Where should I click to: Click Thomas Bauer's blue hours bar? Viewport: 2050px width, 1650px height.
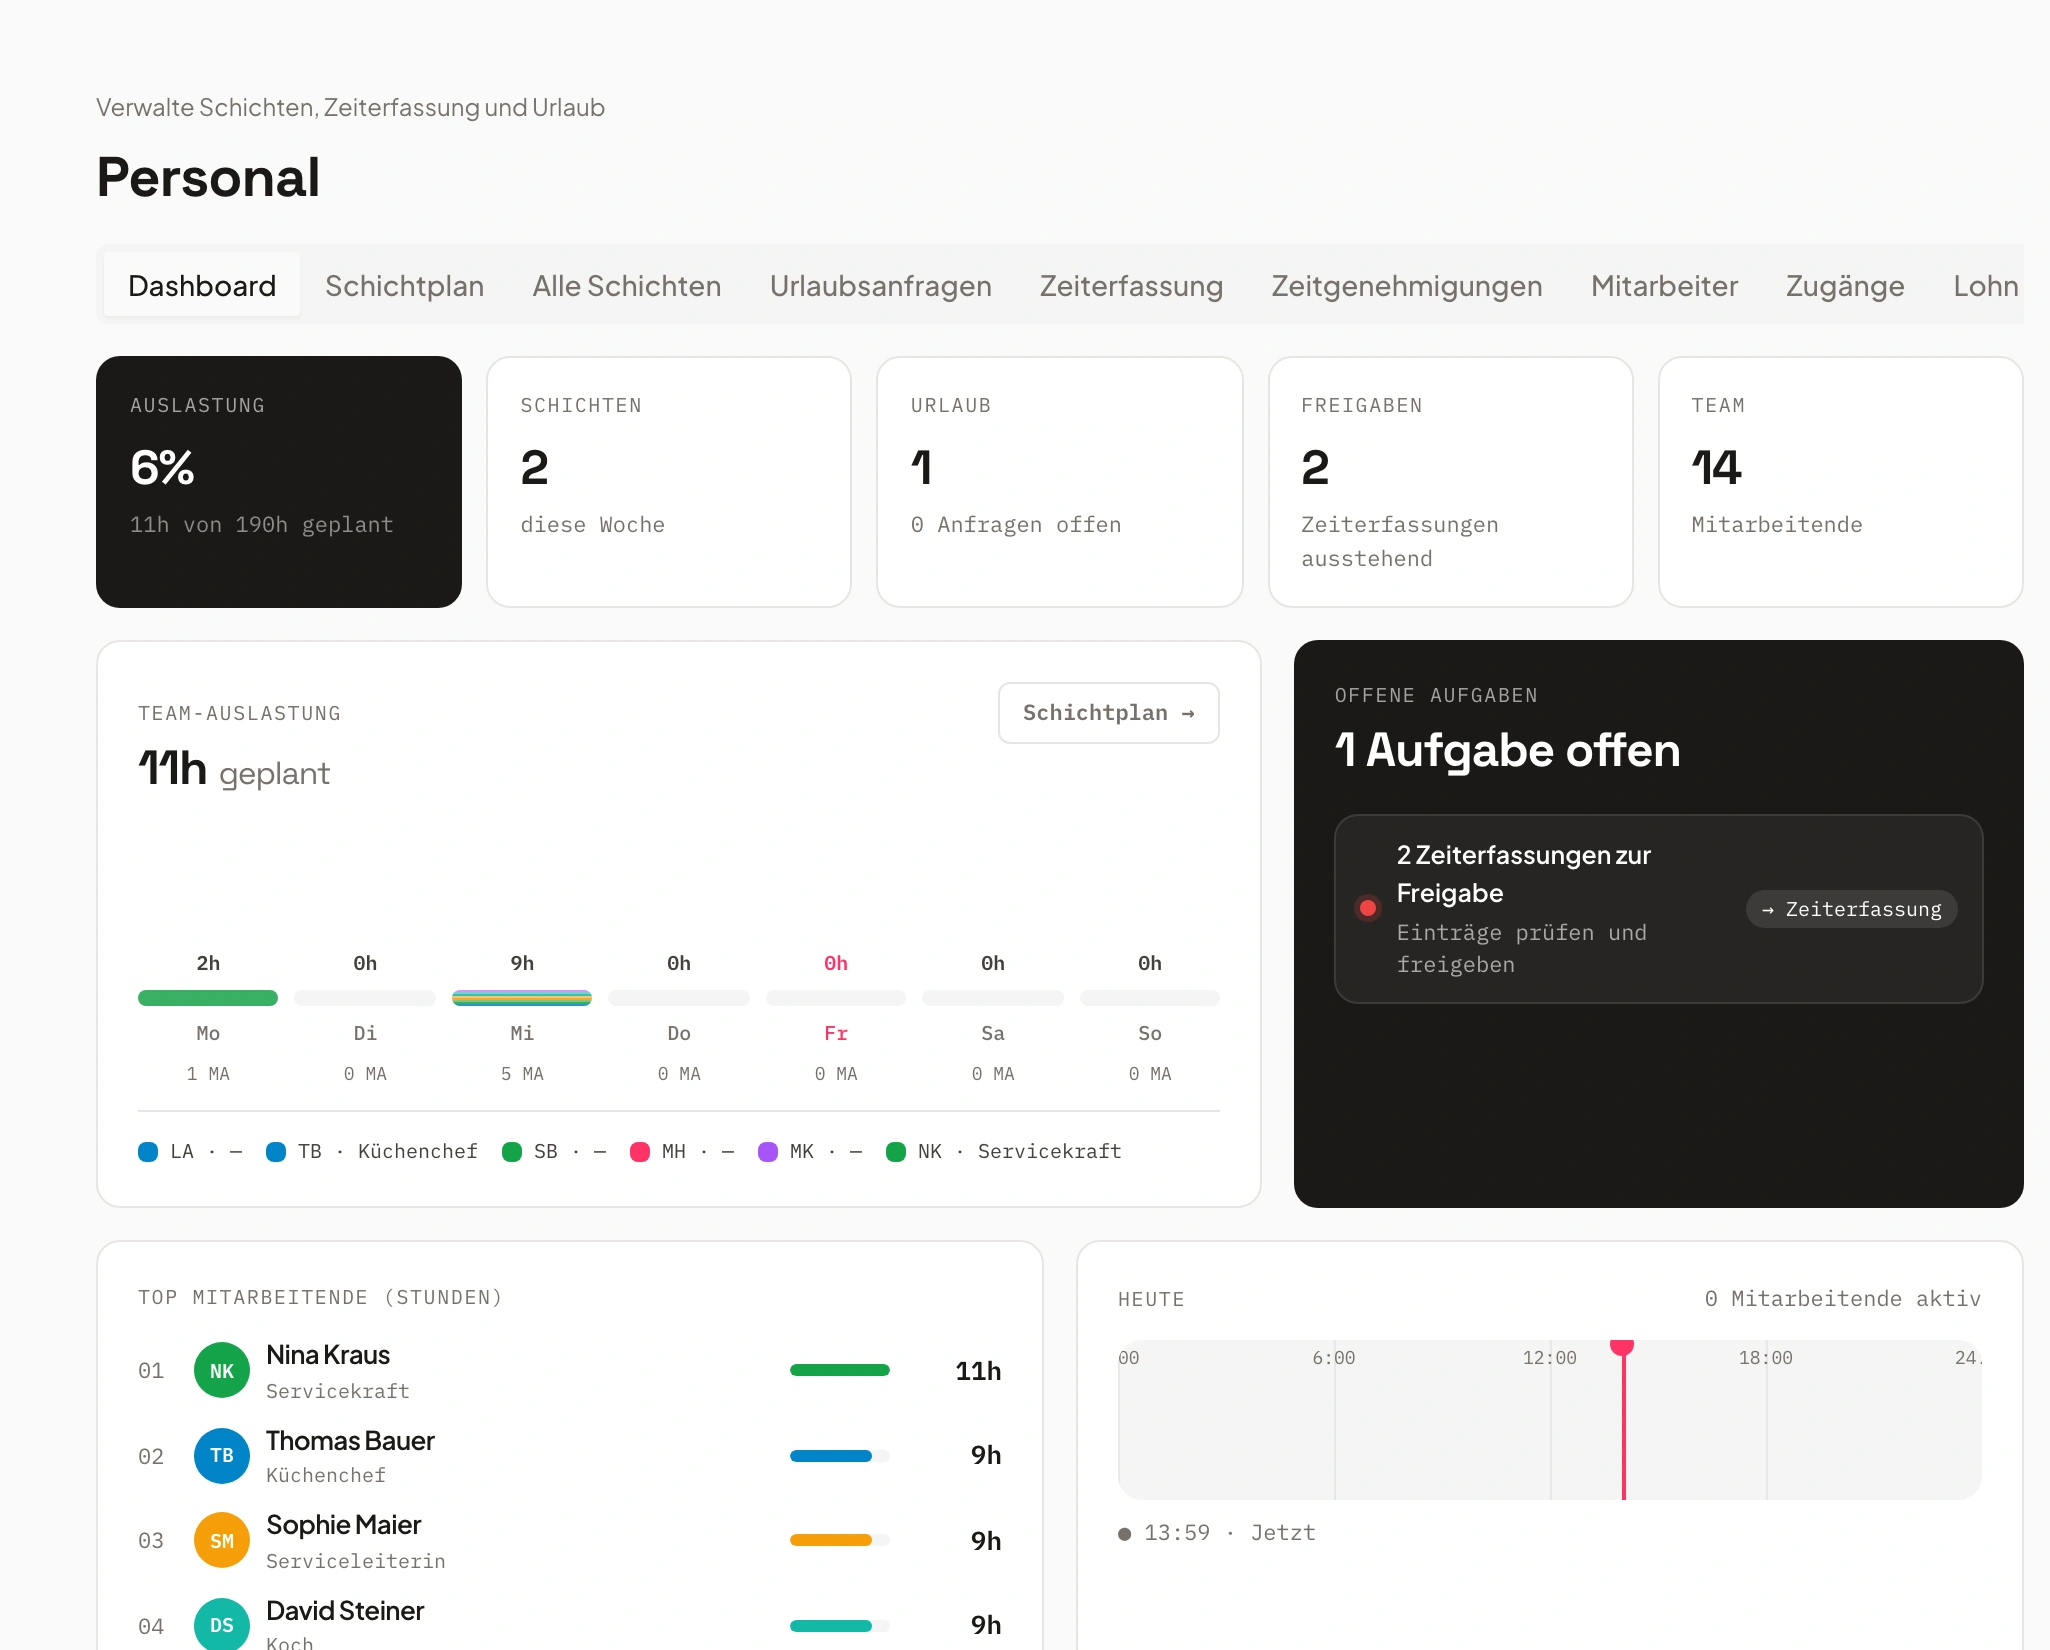tap(831, 1456)
